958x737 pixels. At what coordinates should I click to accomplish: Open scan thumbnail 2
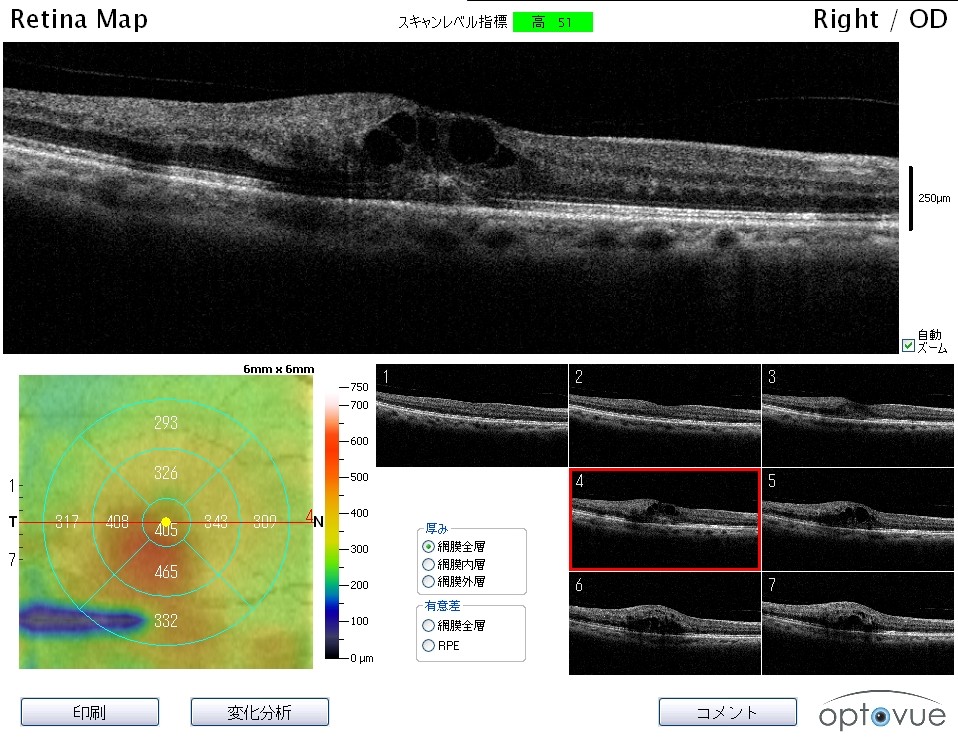[664, 416]
